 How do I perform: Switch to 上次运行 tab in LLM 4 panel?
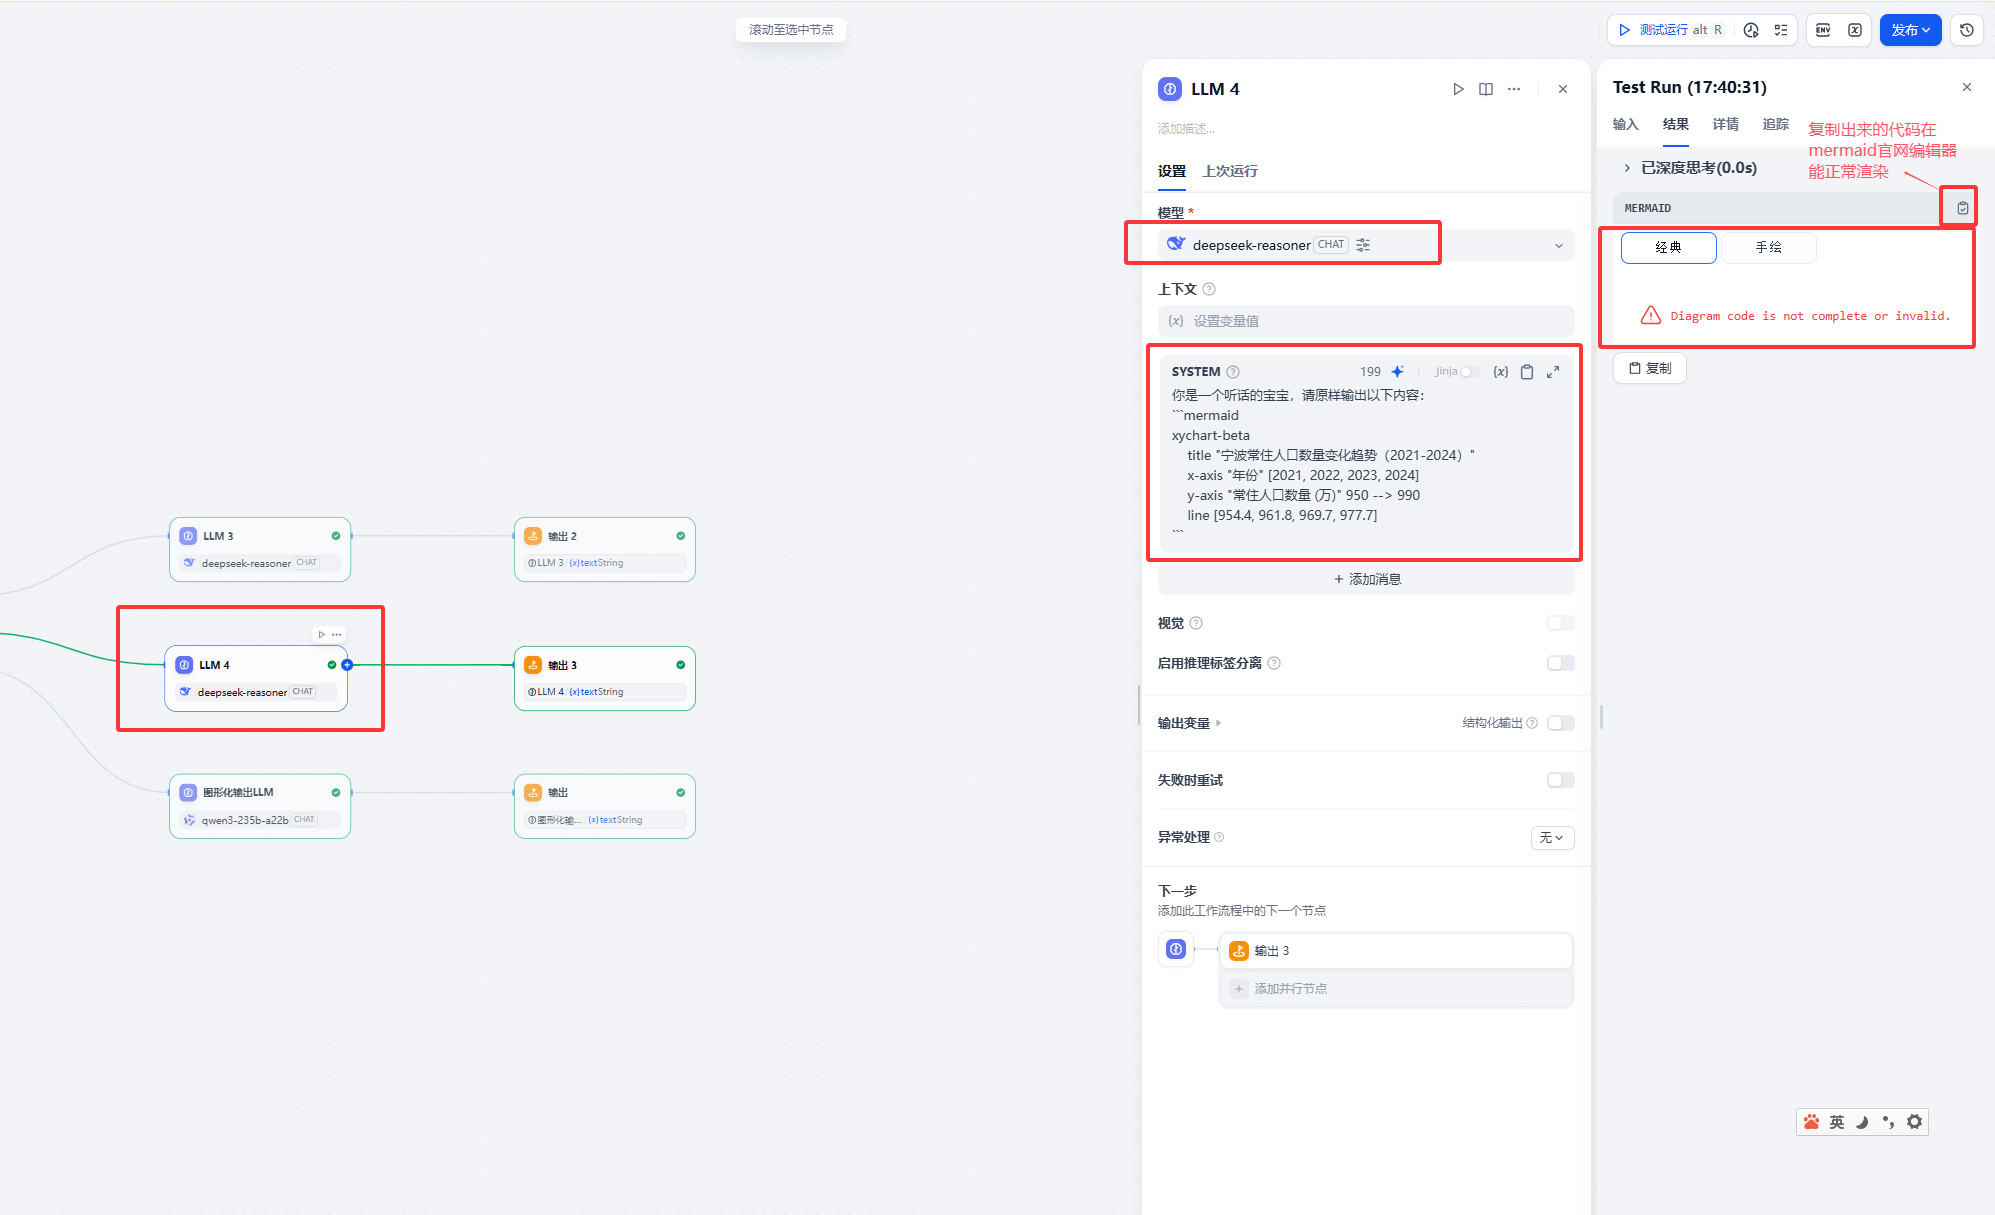(x=1230, y=171)
